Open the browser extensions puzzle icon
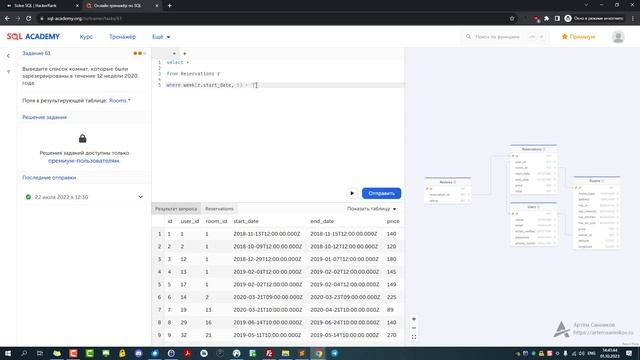Image resolution: width=640 pixels, height=360 pixels. point(547,18)
